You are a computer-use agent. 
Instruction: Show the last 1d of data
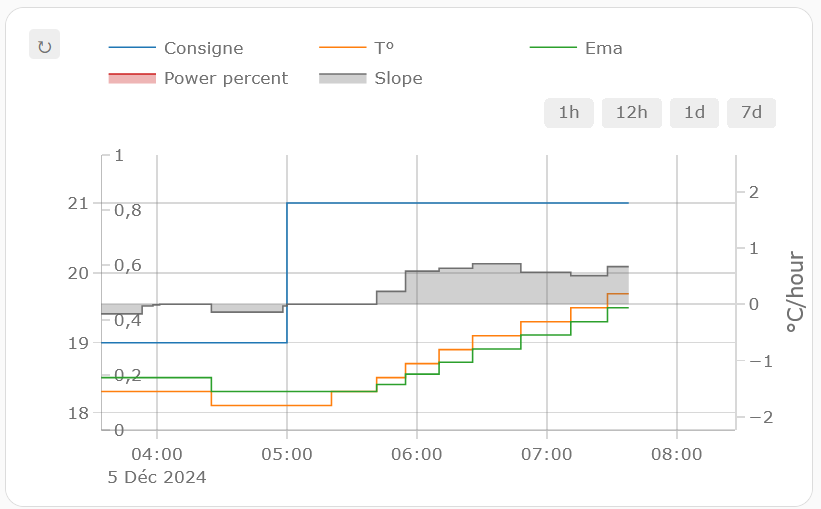[694, 113]
